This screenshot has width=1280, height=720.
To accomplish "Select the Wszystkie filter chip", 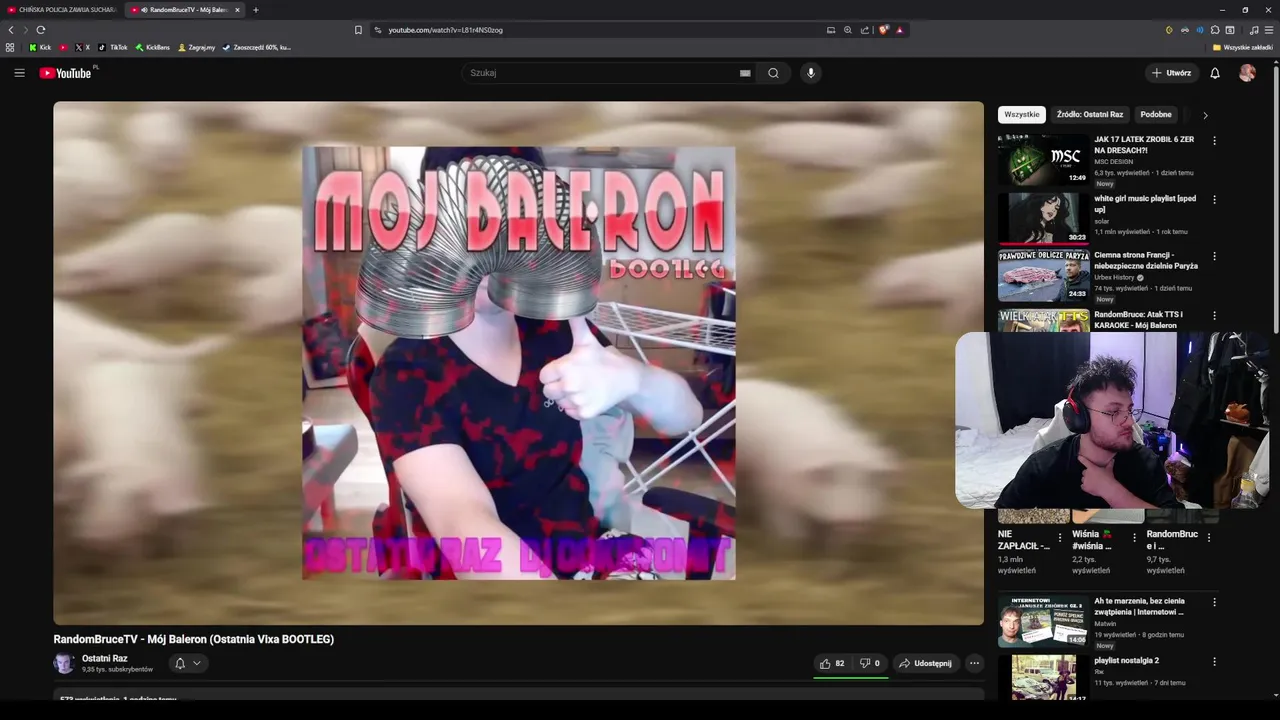I will click(1022, 114).
